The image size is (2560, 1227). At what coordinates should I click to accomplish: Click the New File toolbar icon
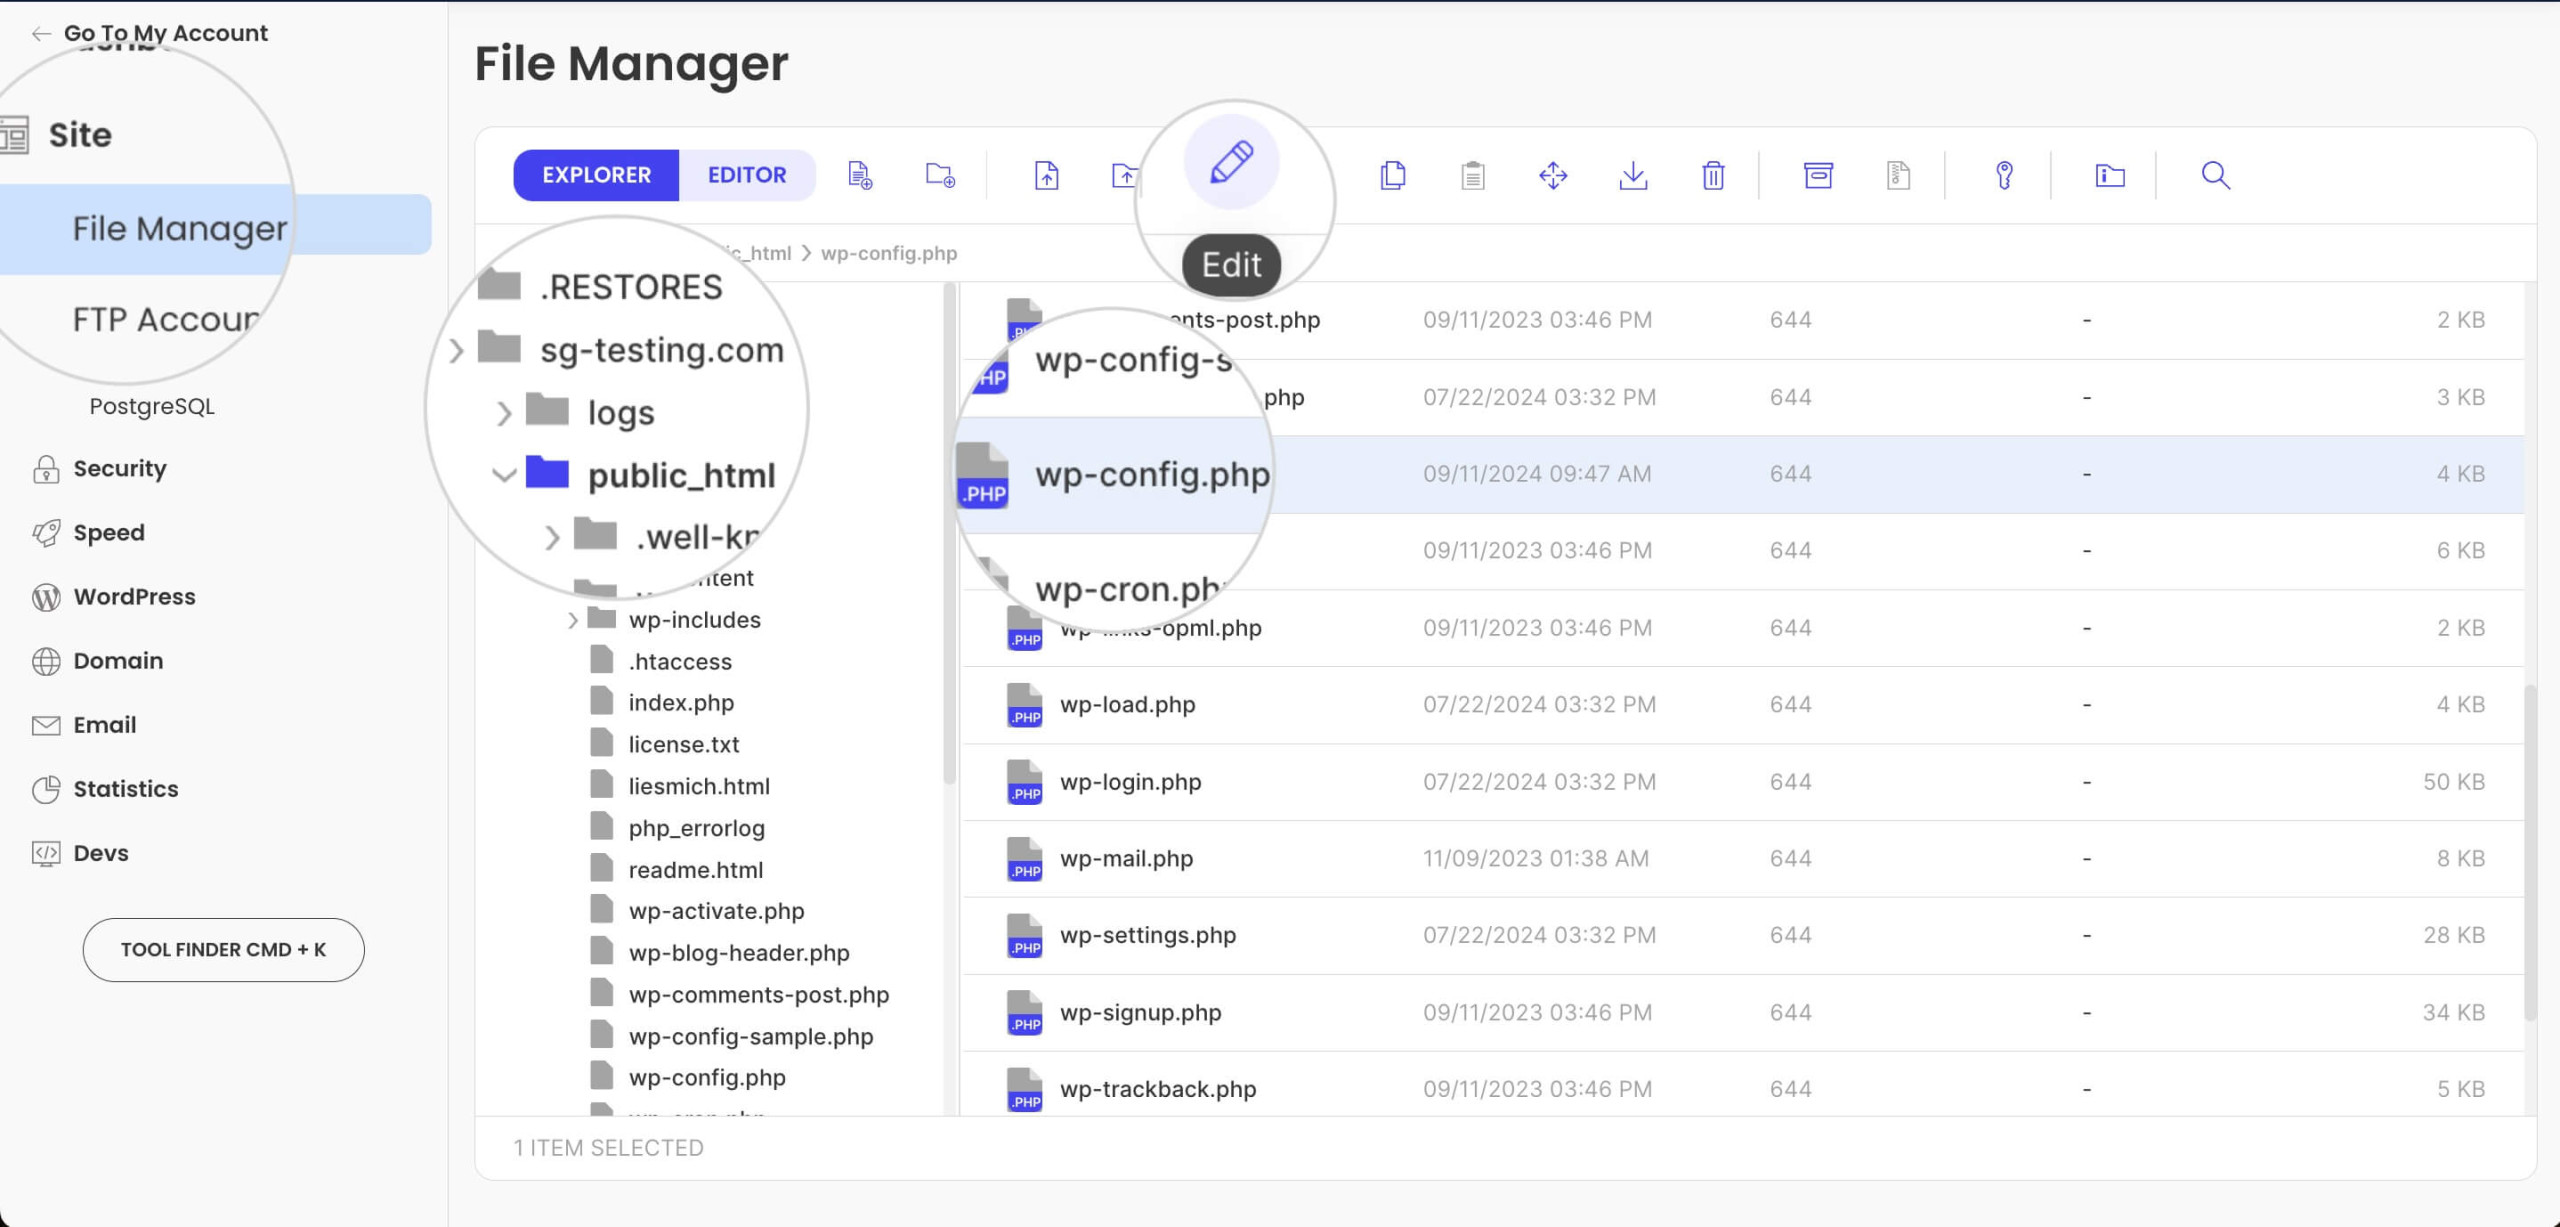click(860, 175)
